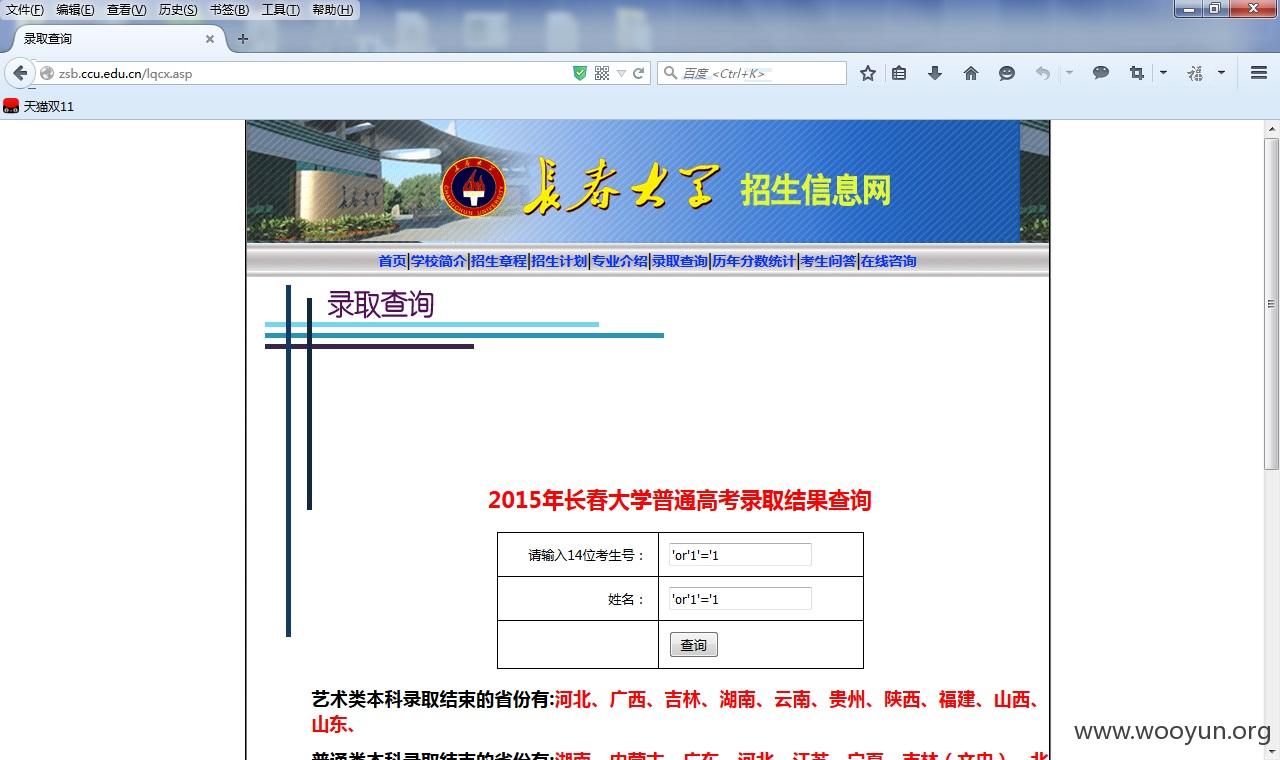Click the page vertical scrollbar thumb
The width and height of the screenshot is (1280, 760).
pos(1271,304)
